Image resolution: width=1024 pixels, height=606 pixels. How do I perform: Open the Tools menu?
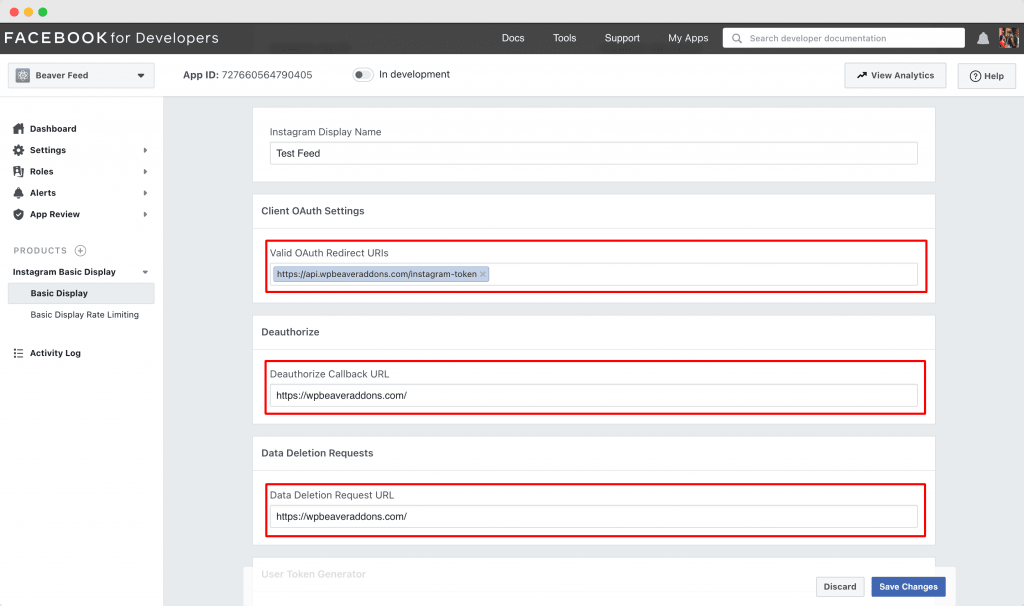[564, 38]
